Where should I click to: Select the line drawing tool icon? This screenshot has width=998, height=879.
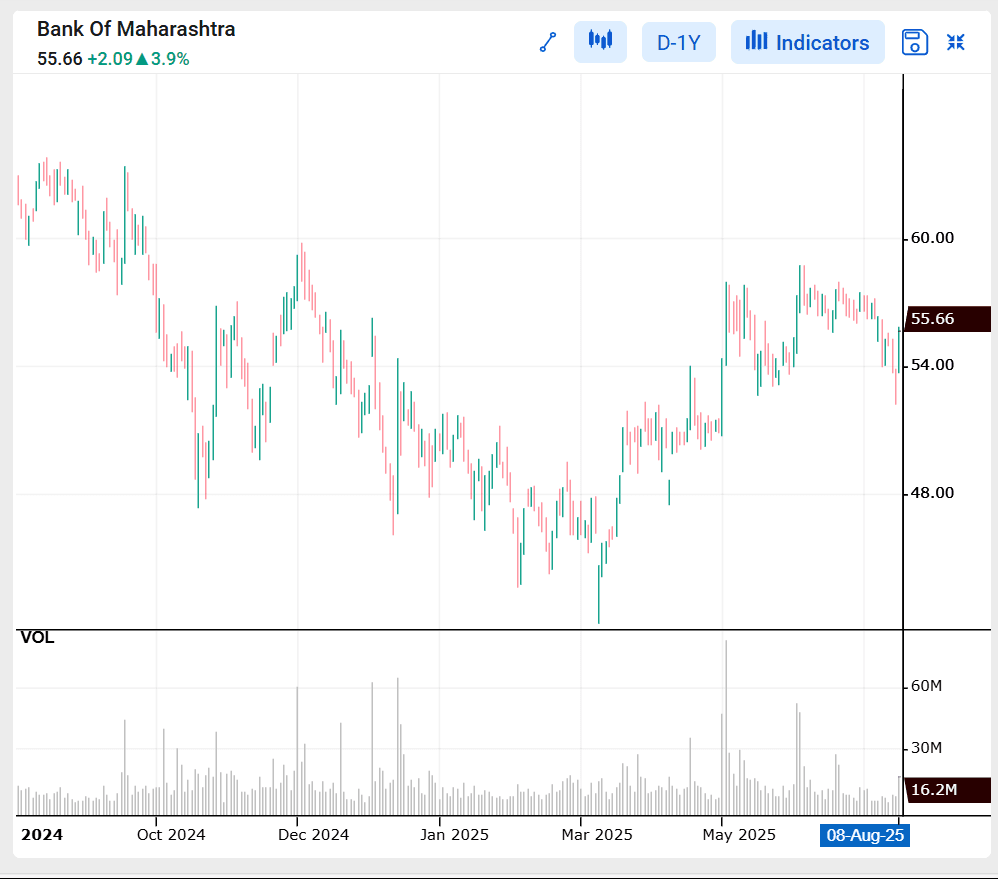[x=548, y=42]
